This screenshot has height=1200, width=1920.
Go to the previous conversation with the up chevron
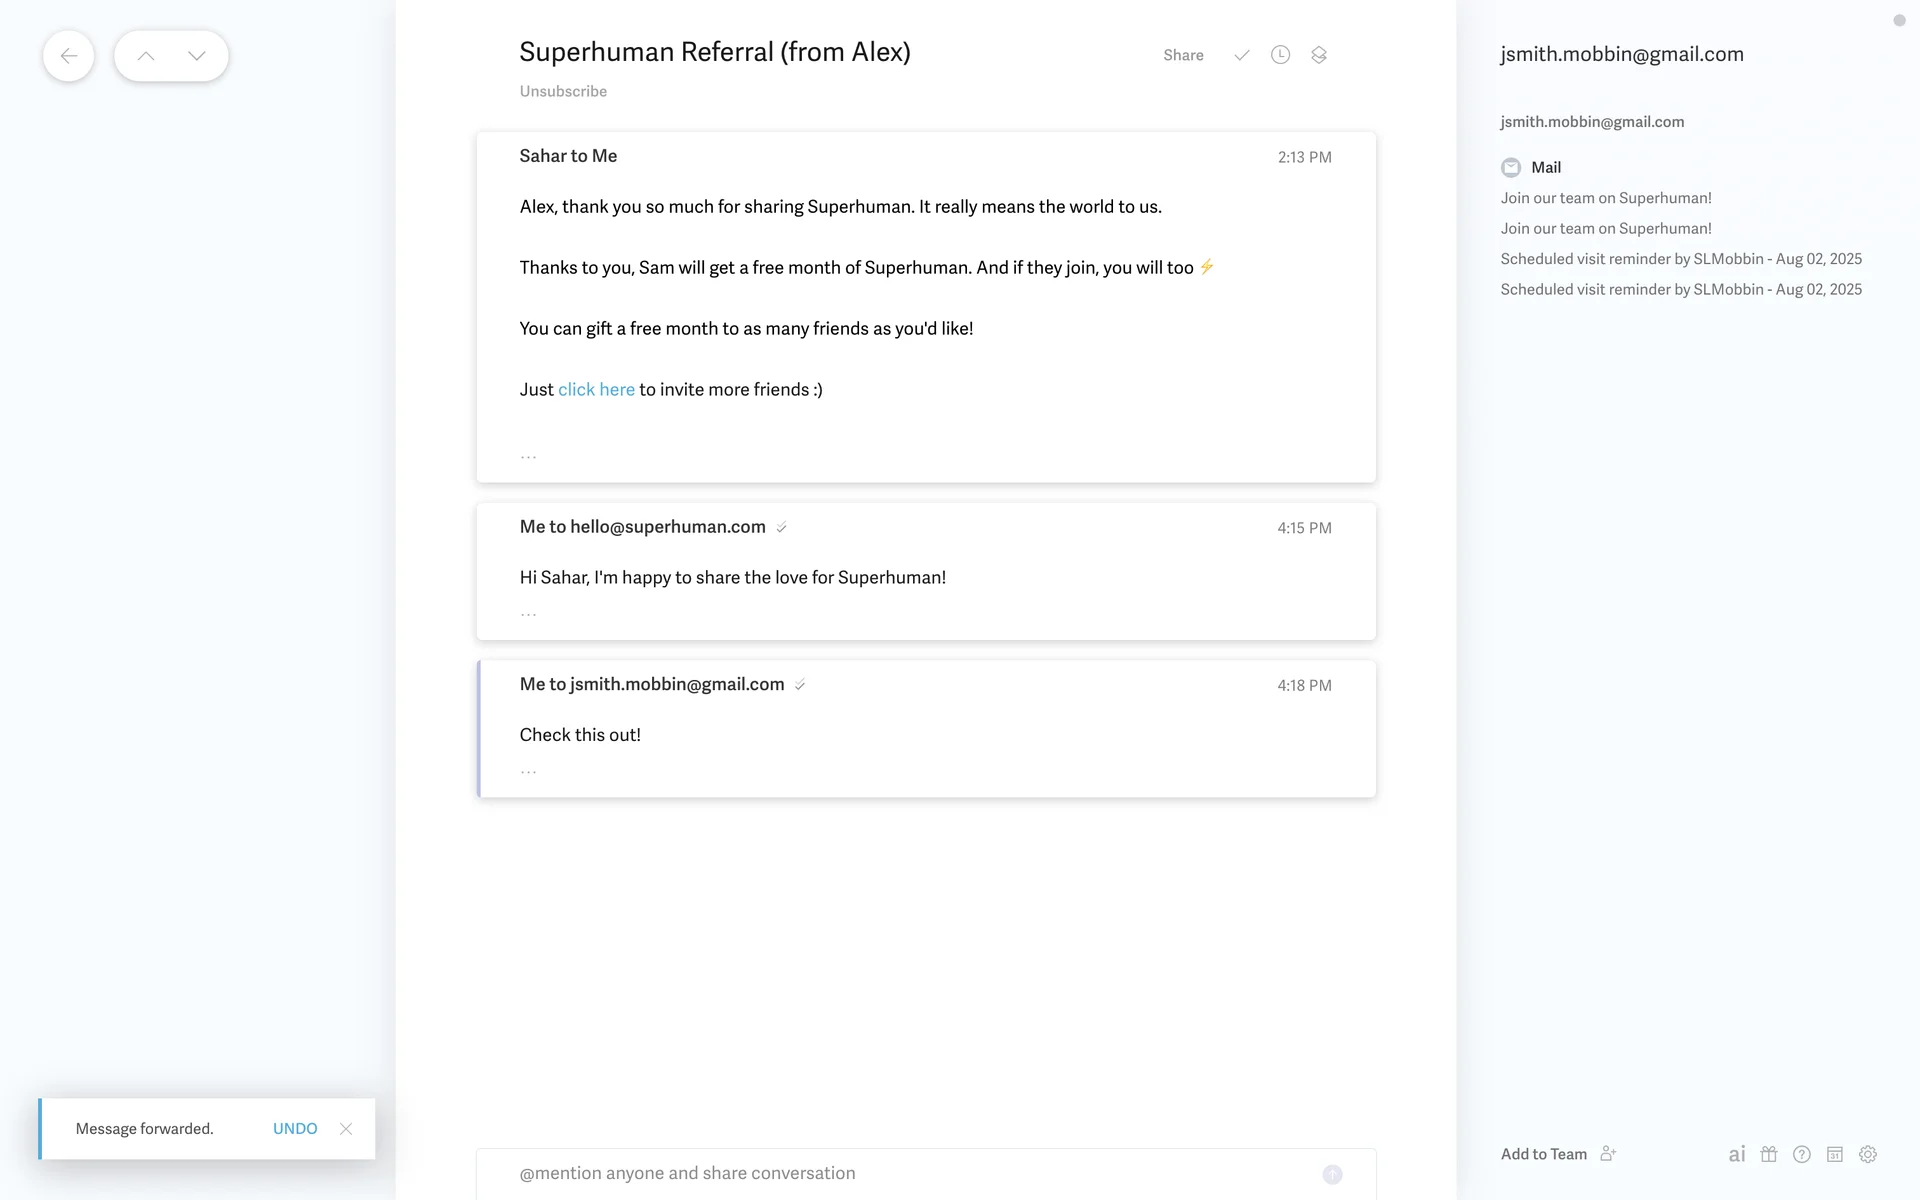(x=146, y=56)
